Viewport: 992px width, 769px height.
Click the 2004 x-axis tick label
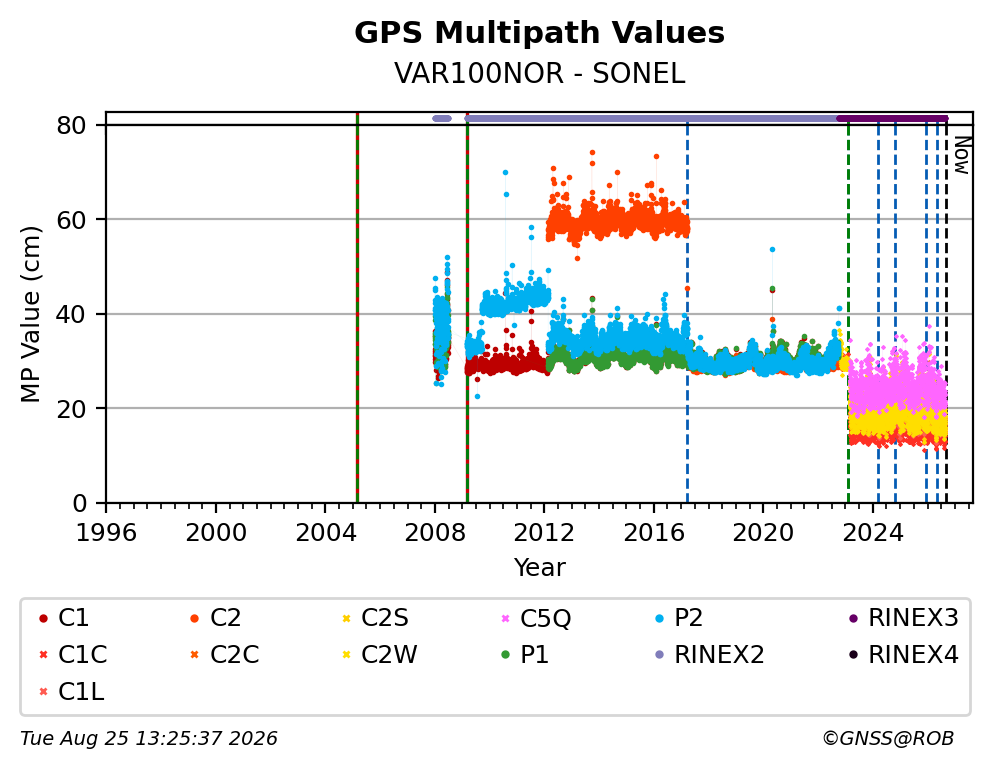[x=325, y=533]
